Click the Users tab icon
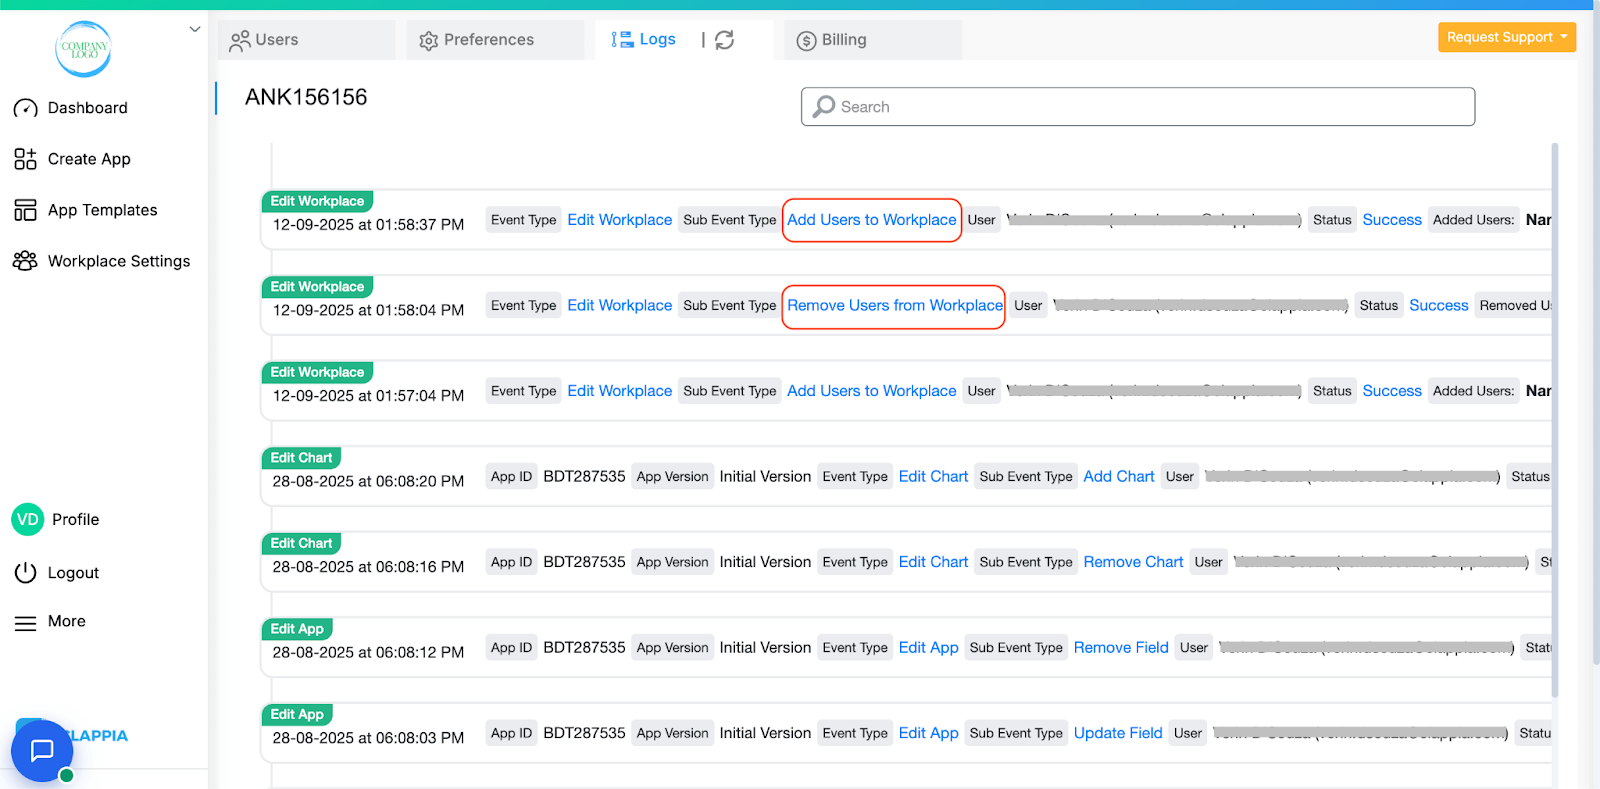The image size is (1600, 789). [x=240, y=41]
